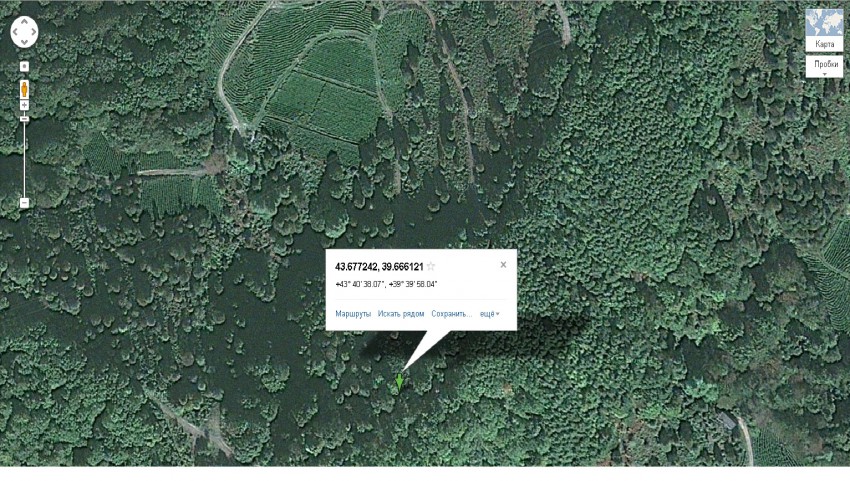Pan the map down with the arrow control
Screen dimensions: 850x481
24,42
